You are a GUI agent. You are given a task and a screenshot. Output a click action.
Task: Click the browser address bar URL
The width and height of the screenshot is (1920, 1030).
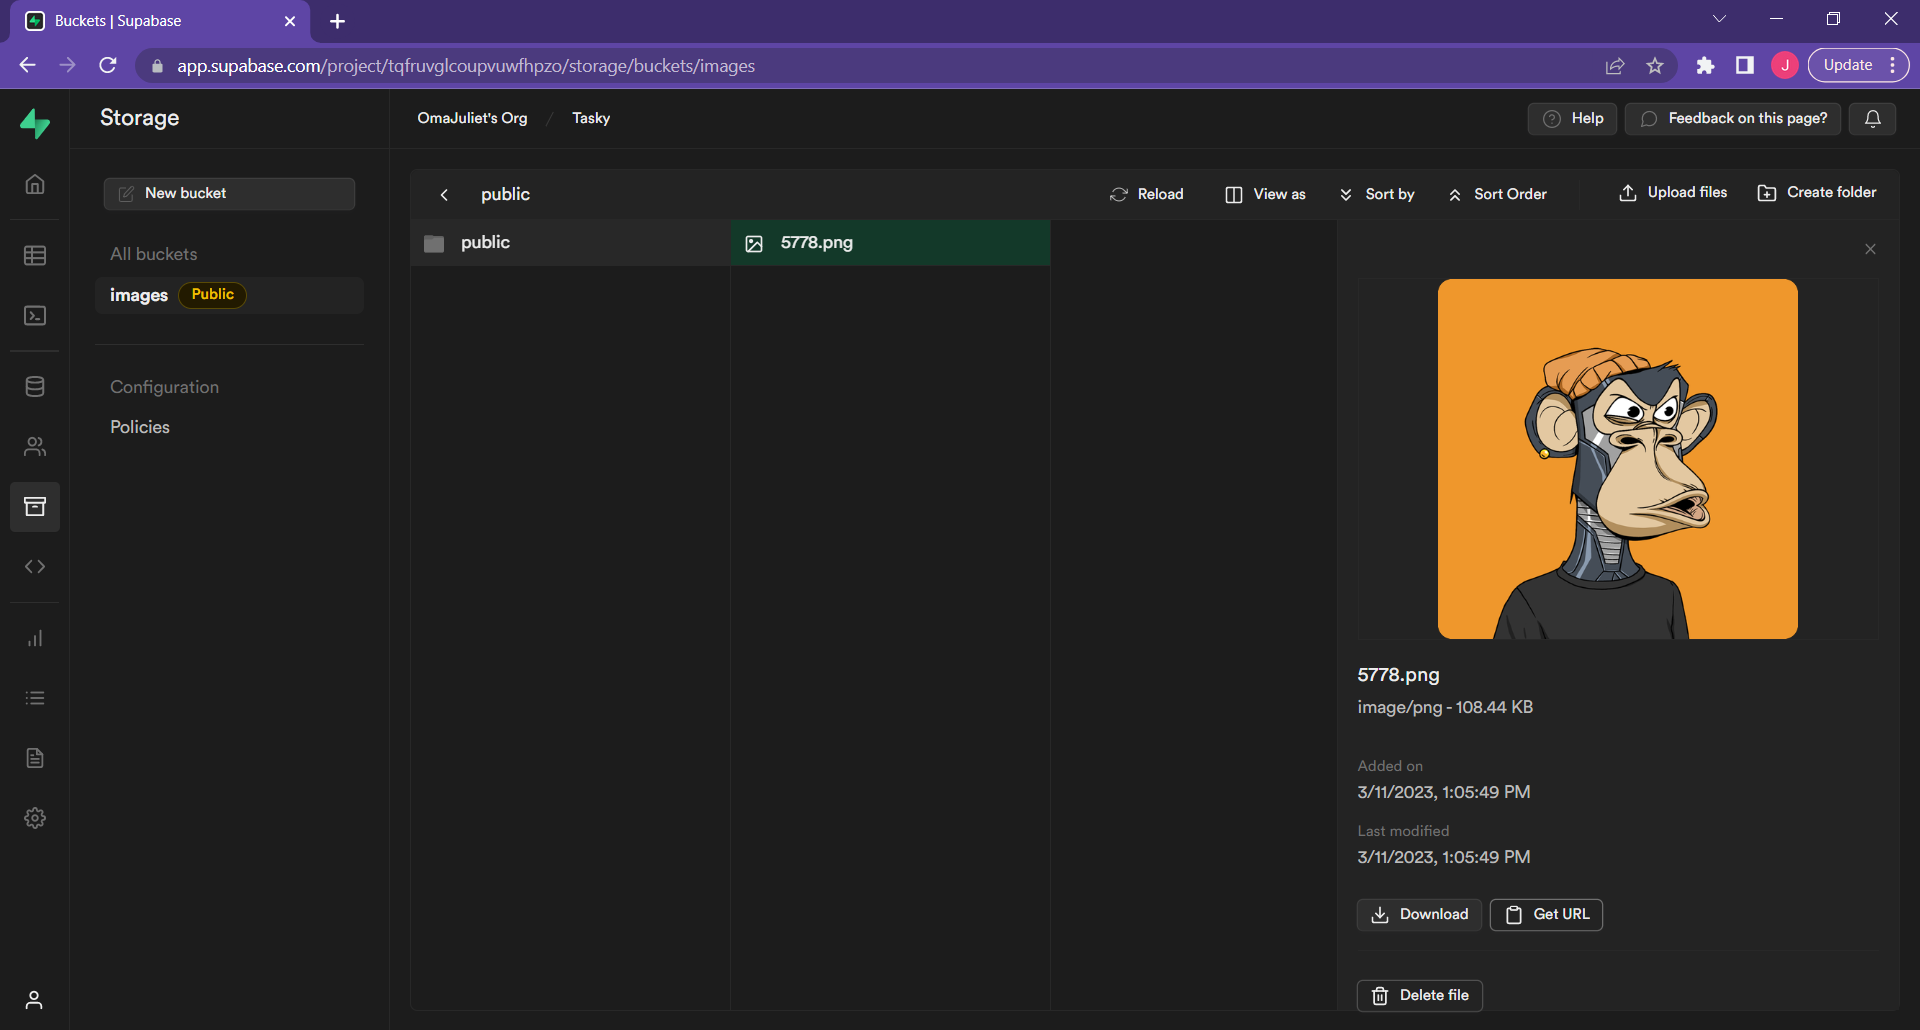pyautogui.click(x=466, y=66)
